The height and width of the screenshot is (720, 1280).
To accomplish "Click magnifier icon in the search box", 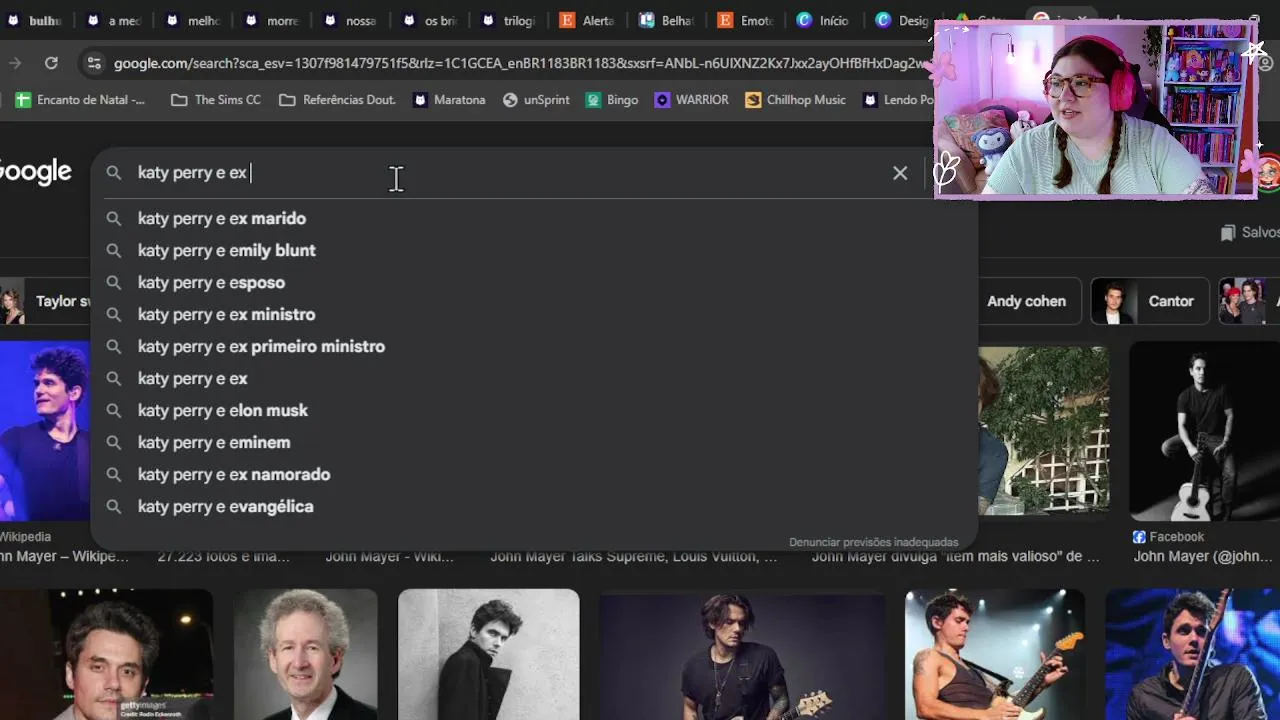I will tap(114, 173).
